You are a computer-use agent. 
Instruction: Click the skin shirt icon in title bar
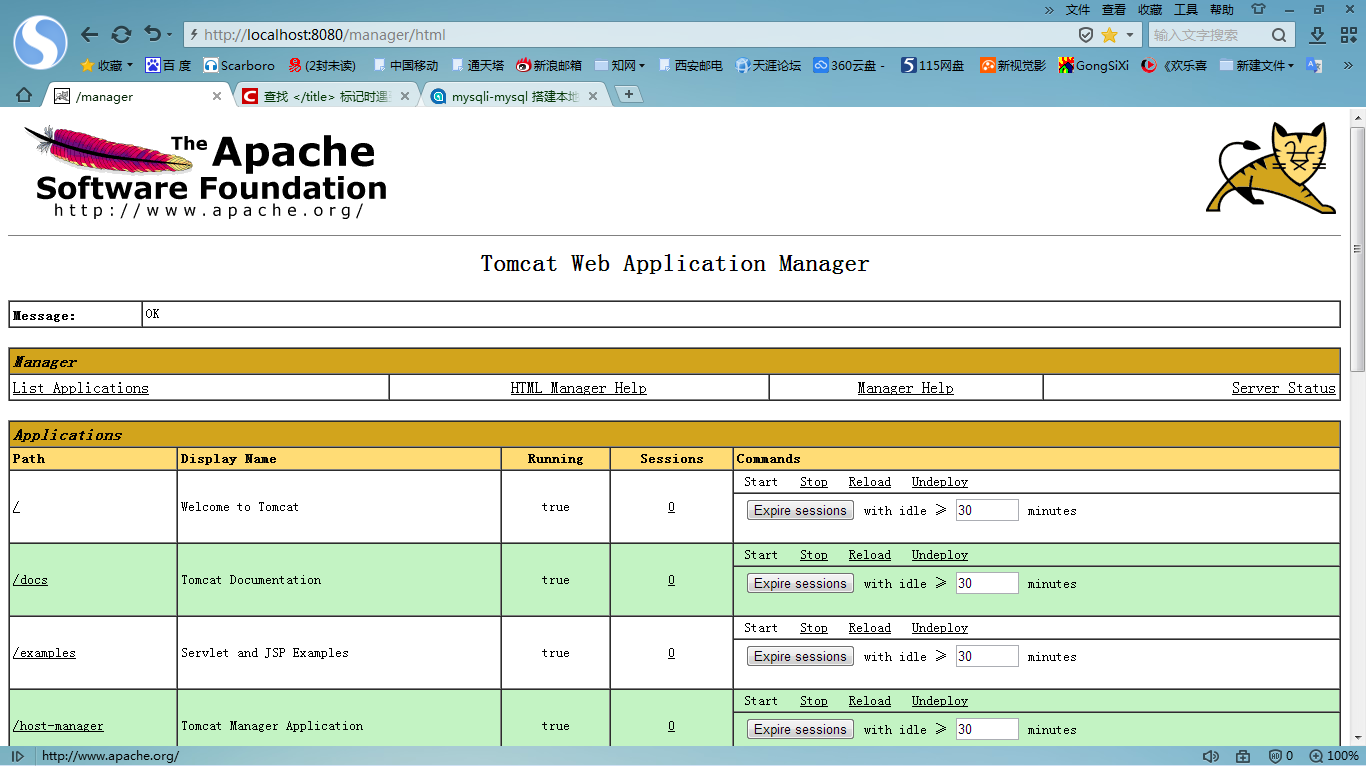pos(1259,9)
